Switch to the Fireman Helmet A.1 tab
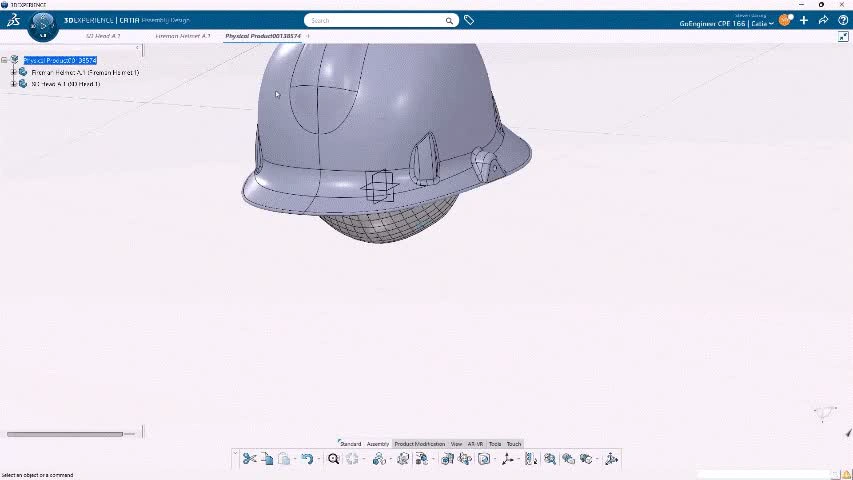 pos(183,36)
